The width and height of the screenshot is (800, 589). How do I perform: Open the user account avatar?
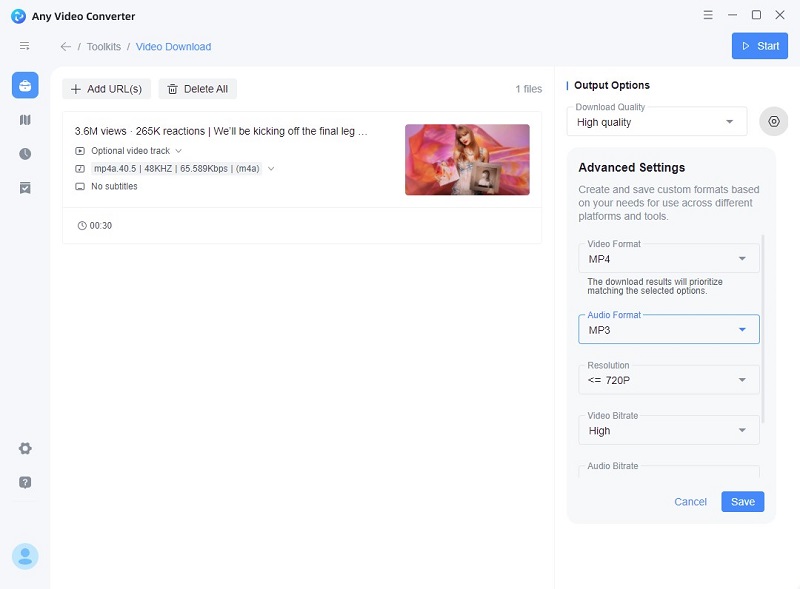pos(25,556)
